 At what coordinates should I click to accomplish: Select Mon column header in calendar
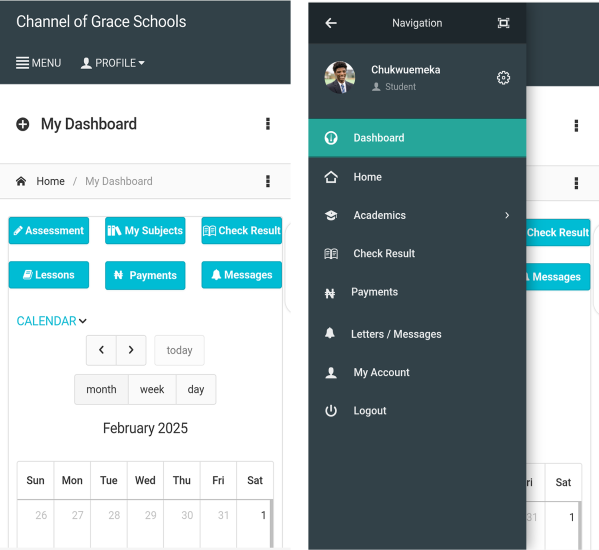(x=72, y=480)
